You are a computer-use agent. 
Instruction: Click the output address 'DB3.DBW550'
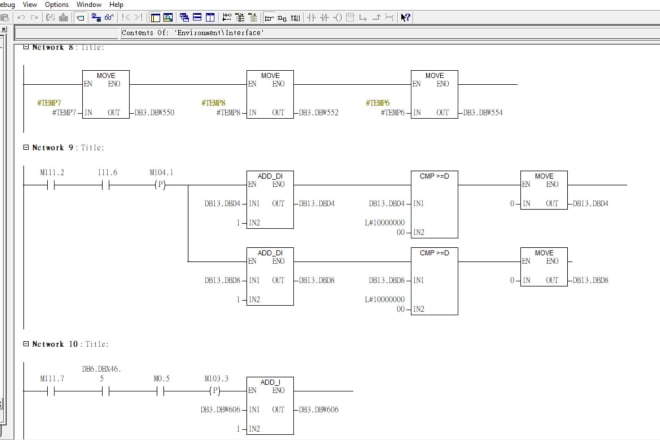pos(154,112)
